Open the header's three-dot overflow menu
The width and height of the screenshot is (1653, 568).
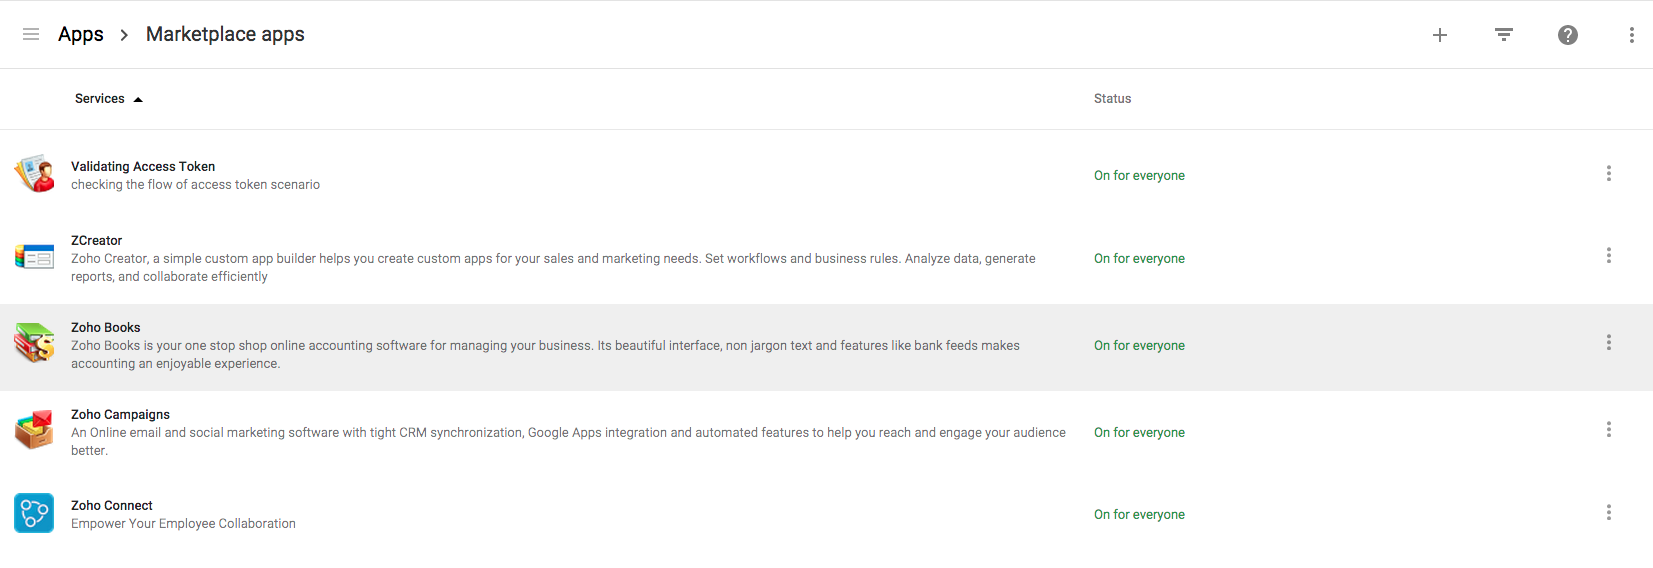(1632, 35)
